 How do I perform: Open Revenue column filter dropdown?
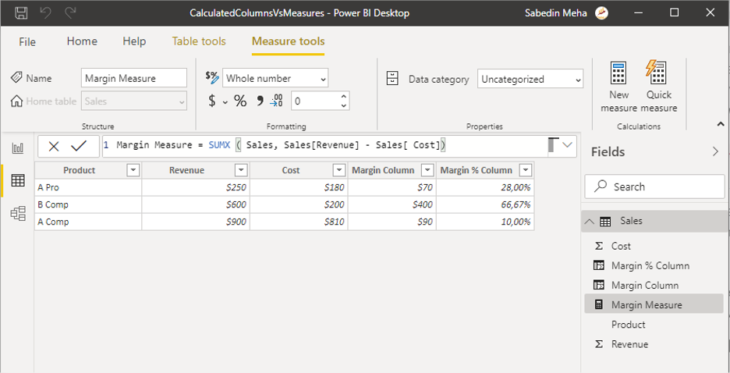(241, 170)
